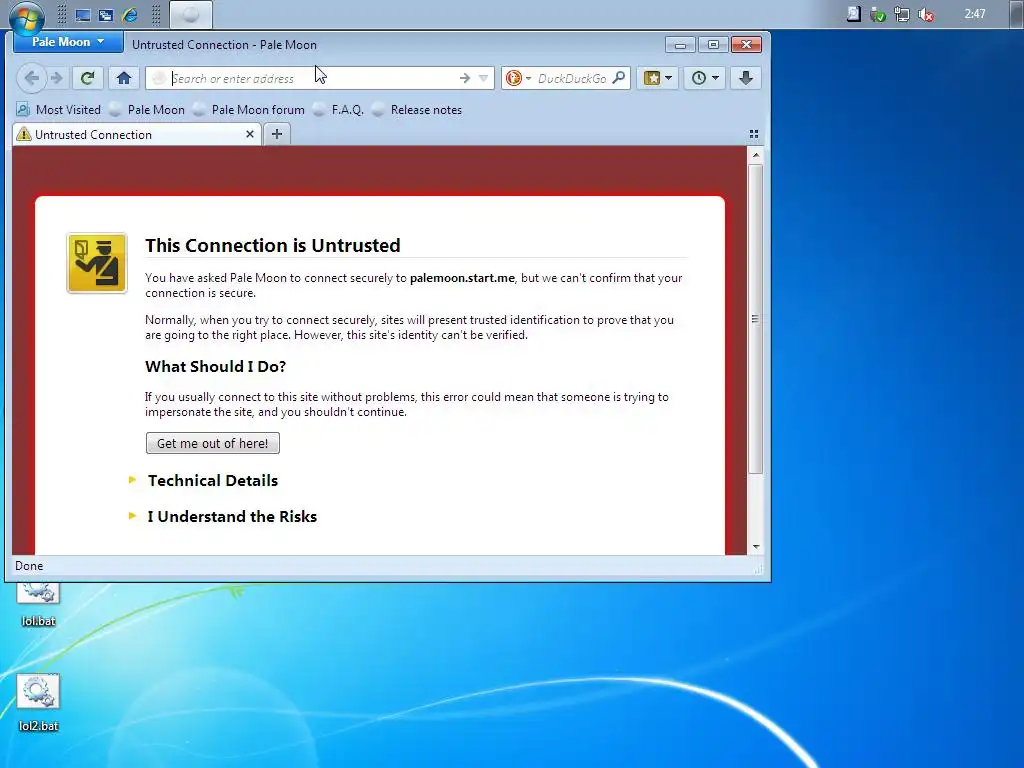
Task: Click the untrusted connection policeman warning icon
Action: [x=97, y=263]
